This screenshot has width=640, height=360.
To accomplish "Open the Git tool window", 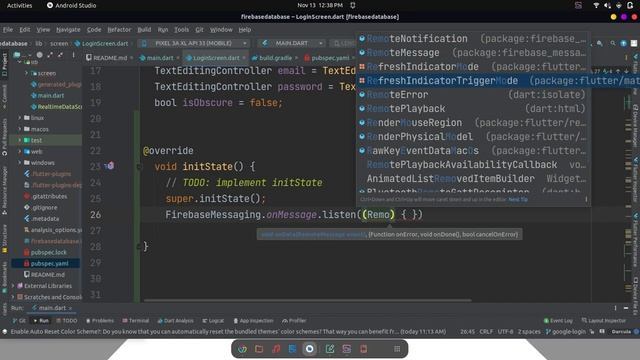I will (x=19, y=321).
